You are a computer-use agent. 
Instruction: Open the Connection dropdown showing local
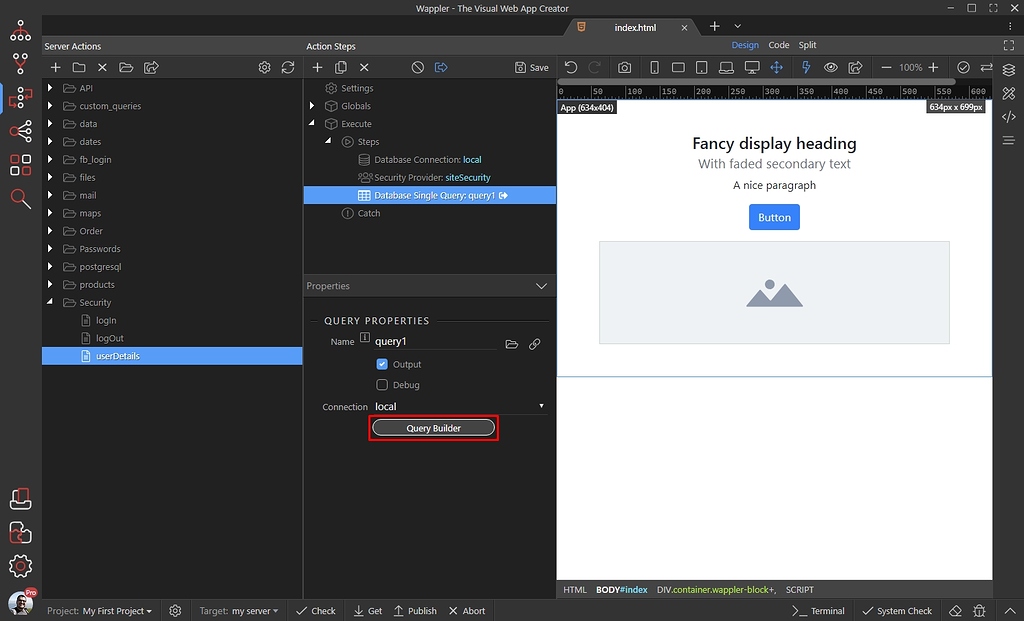540,406
